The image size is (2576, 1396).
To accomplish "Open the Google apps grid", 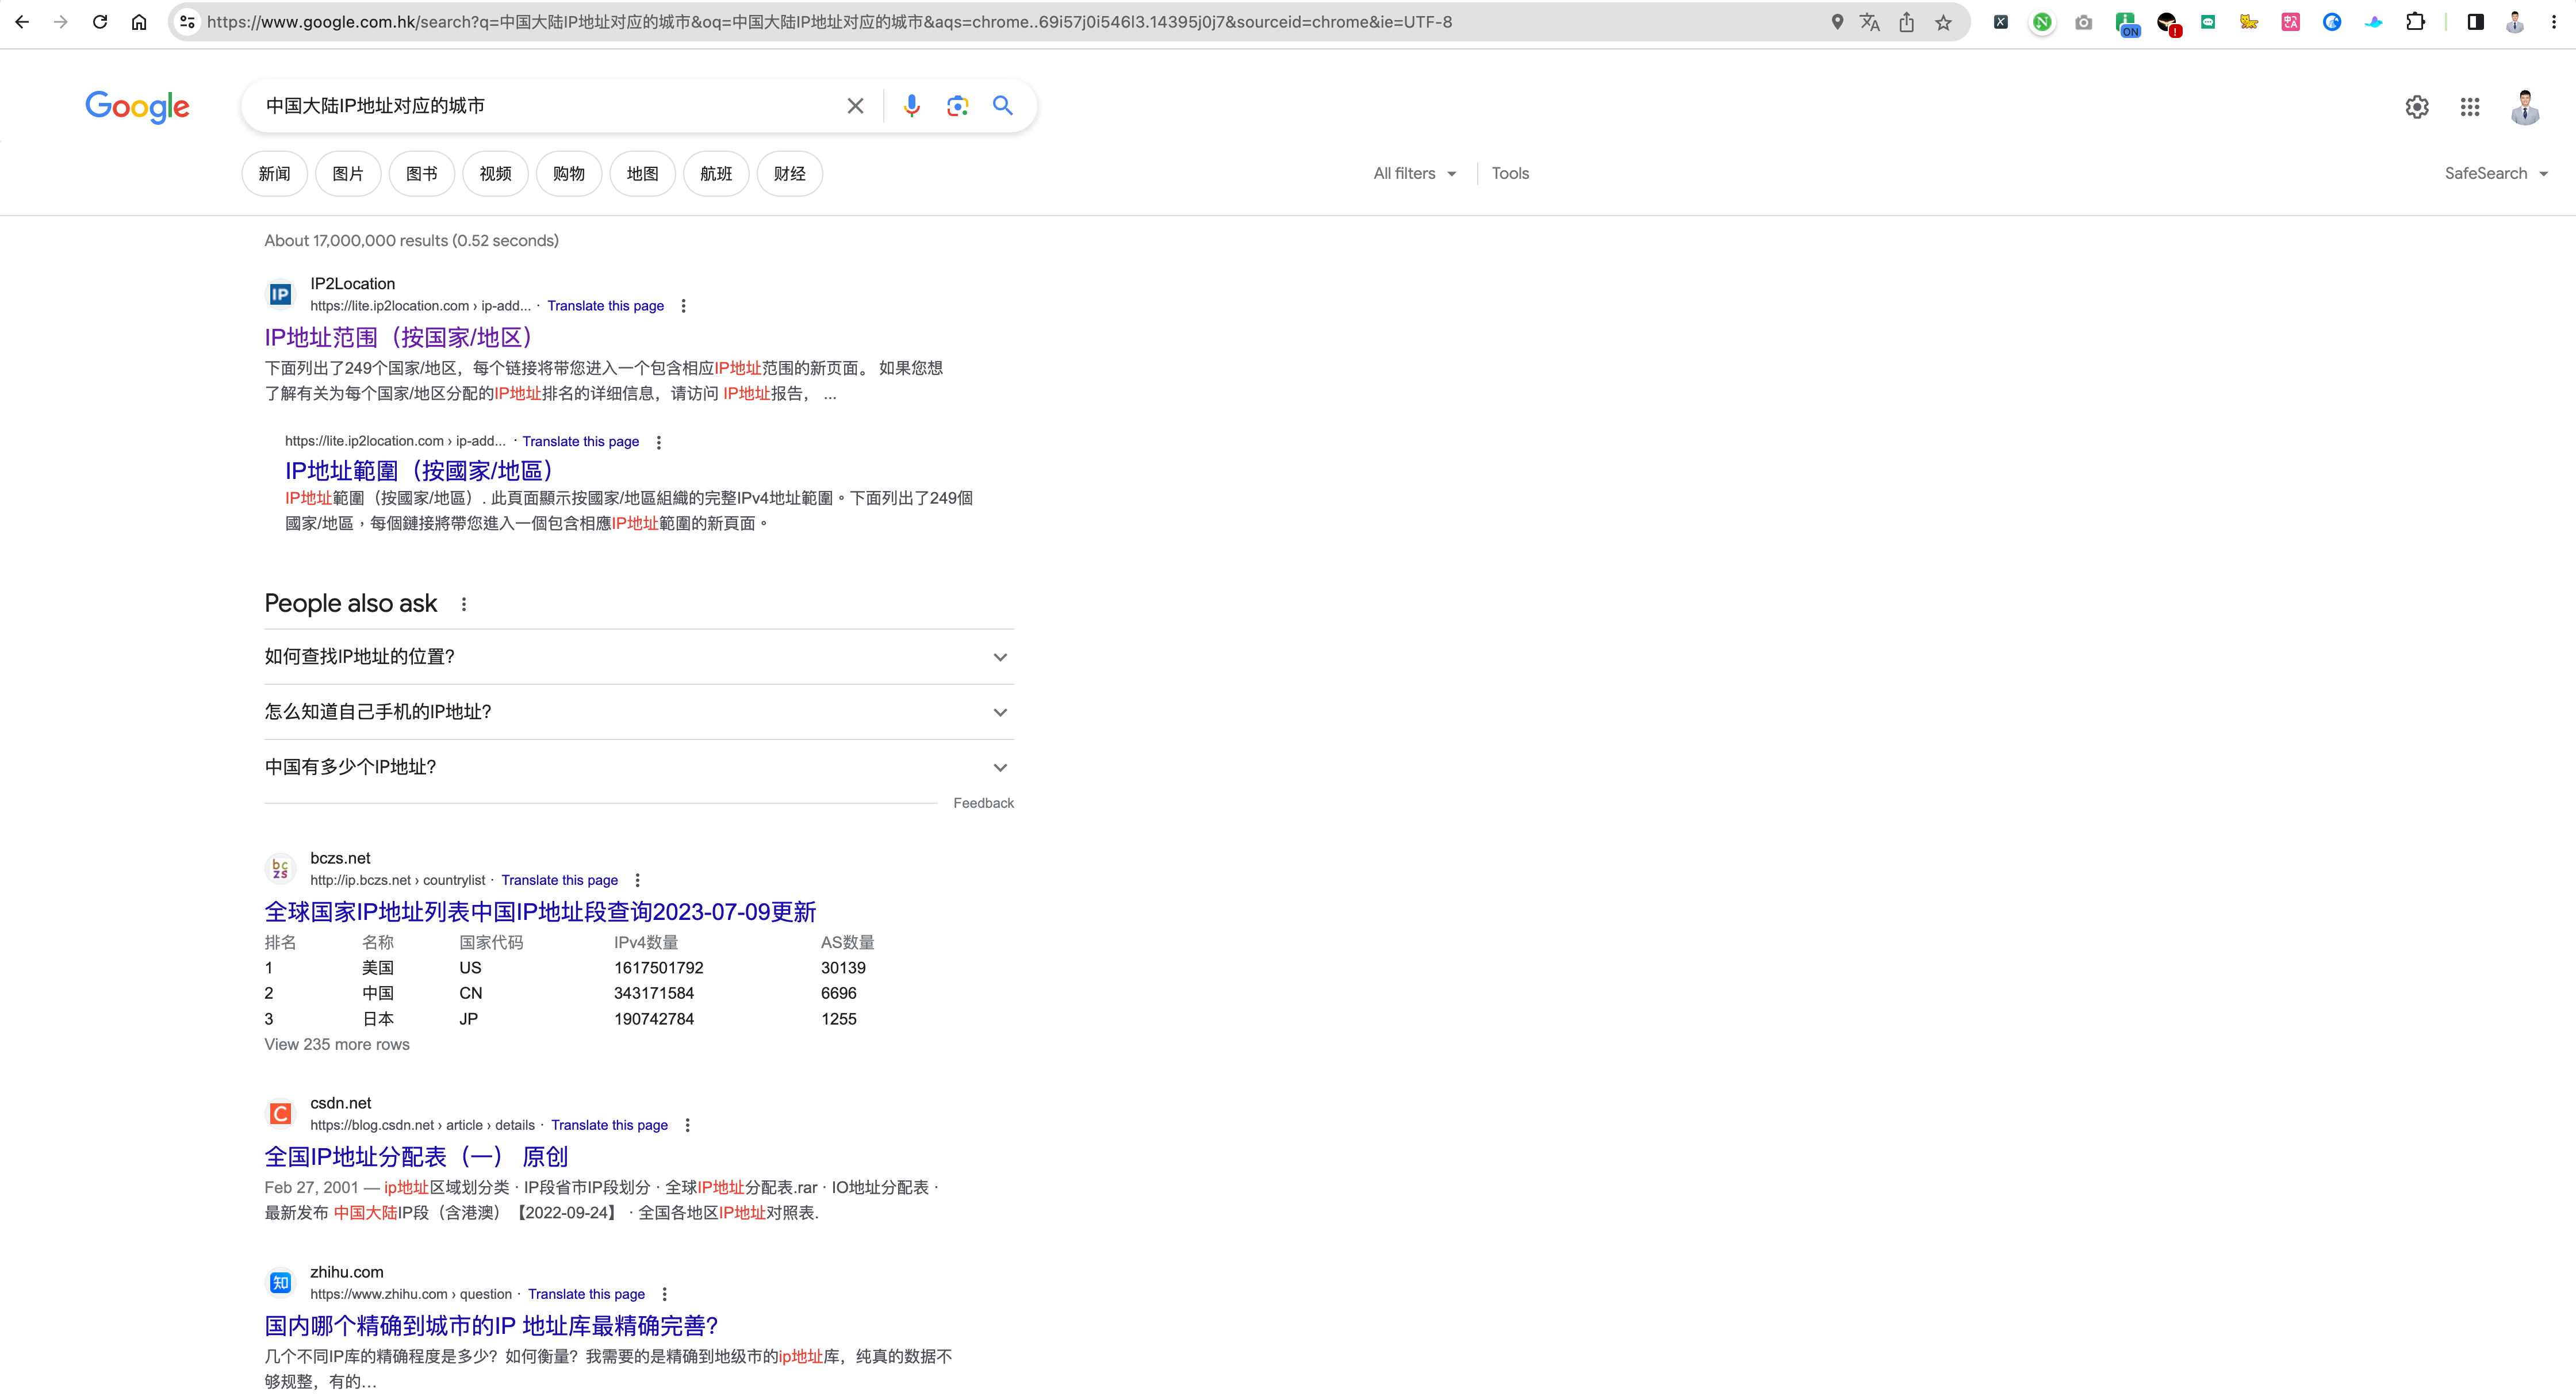I will [2470, 107].
